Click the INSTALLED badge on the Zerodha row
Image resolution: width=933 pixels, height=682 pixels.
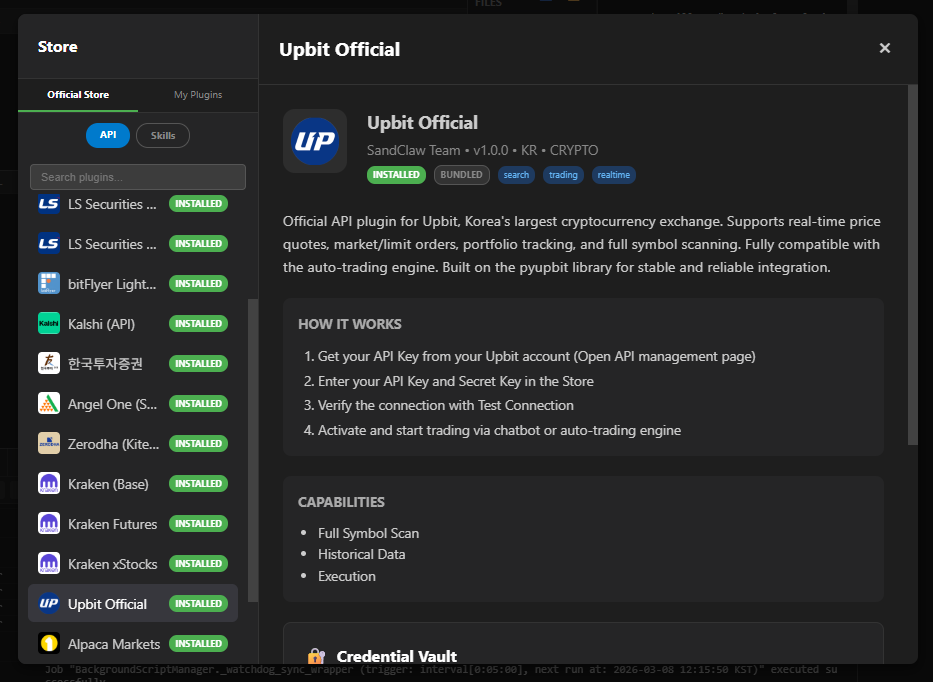[198, 443]
